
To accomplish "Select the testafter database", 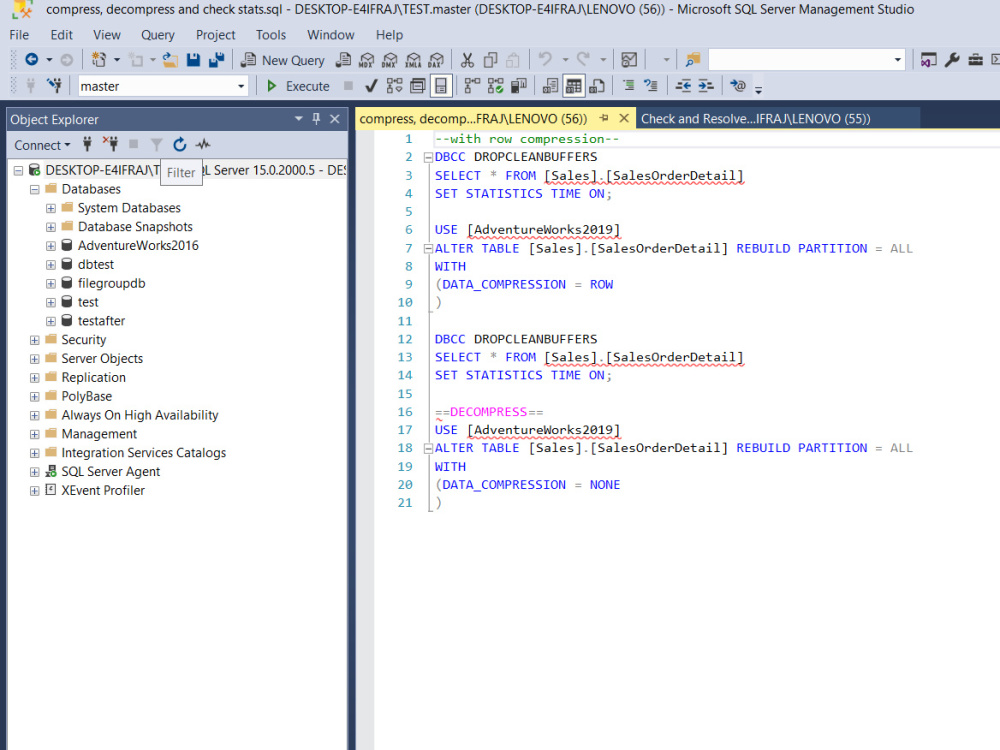I will tap(101, 321).
